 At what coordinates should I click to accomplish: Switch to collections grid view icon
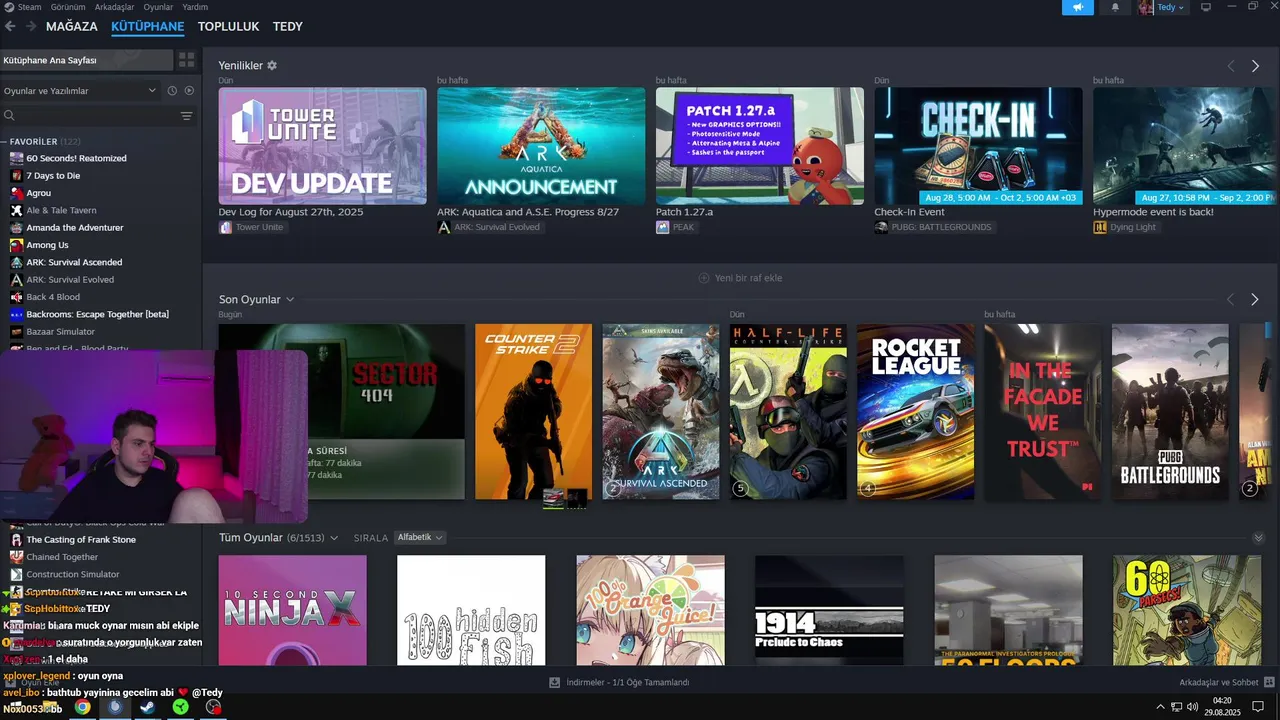(187, 60)
